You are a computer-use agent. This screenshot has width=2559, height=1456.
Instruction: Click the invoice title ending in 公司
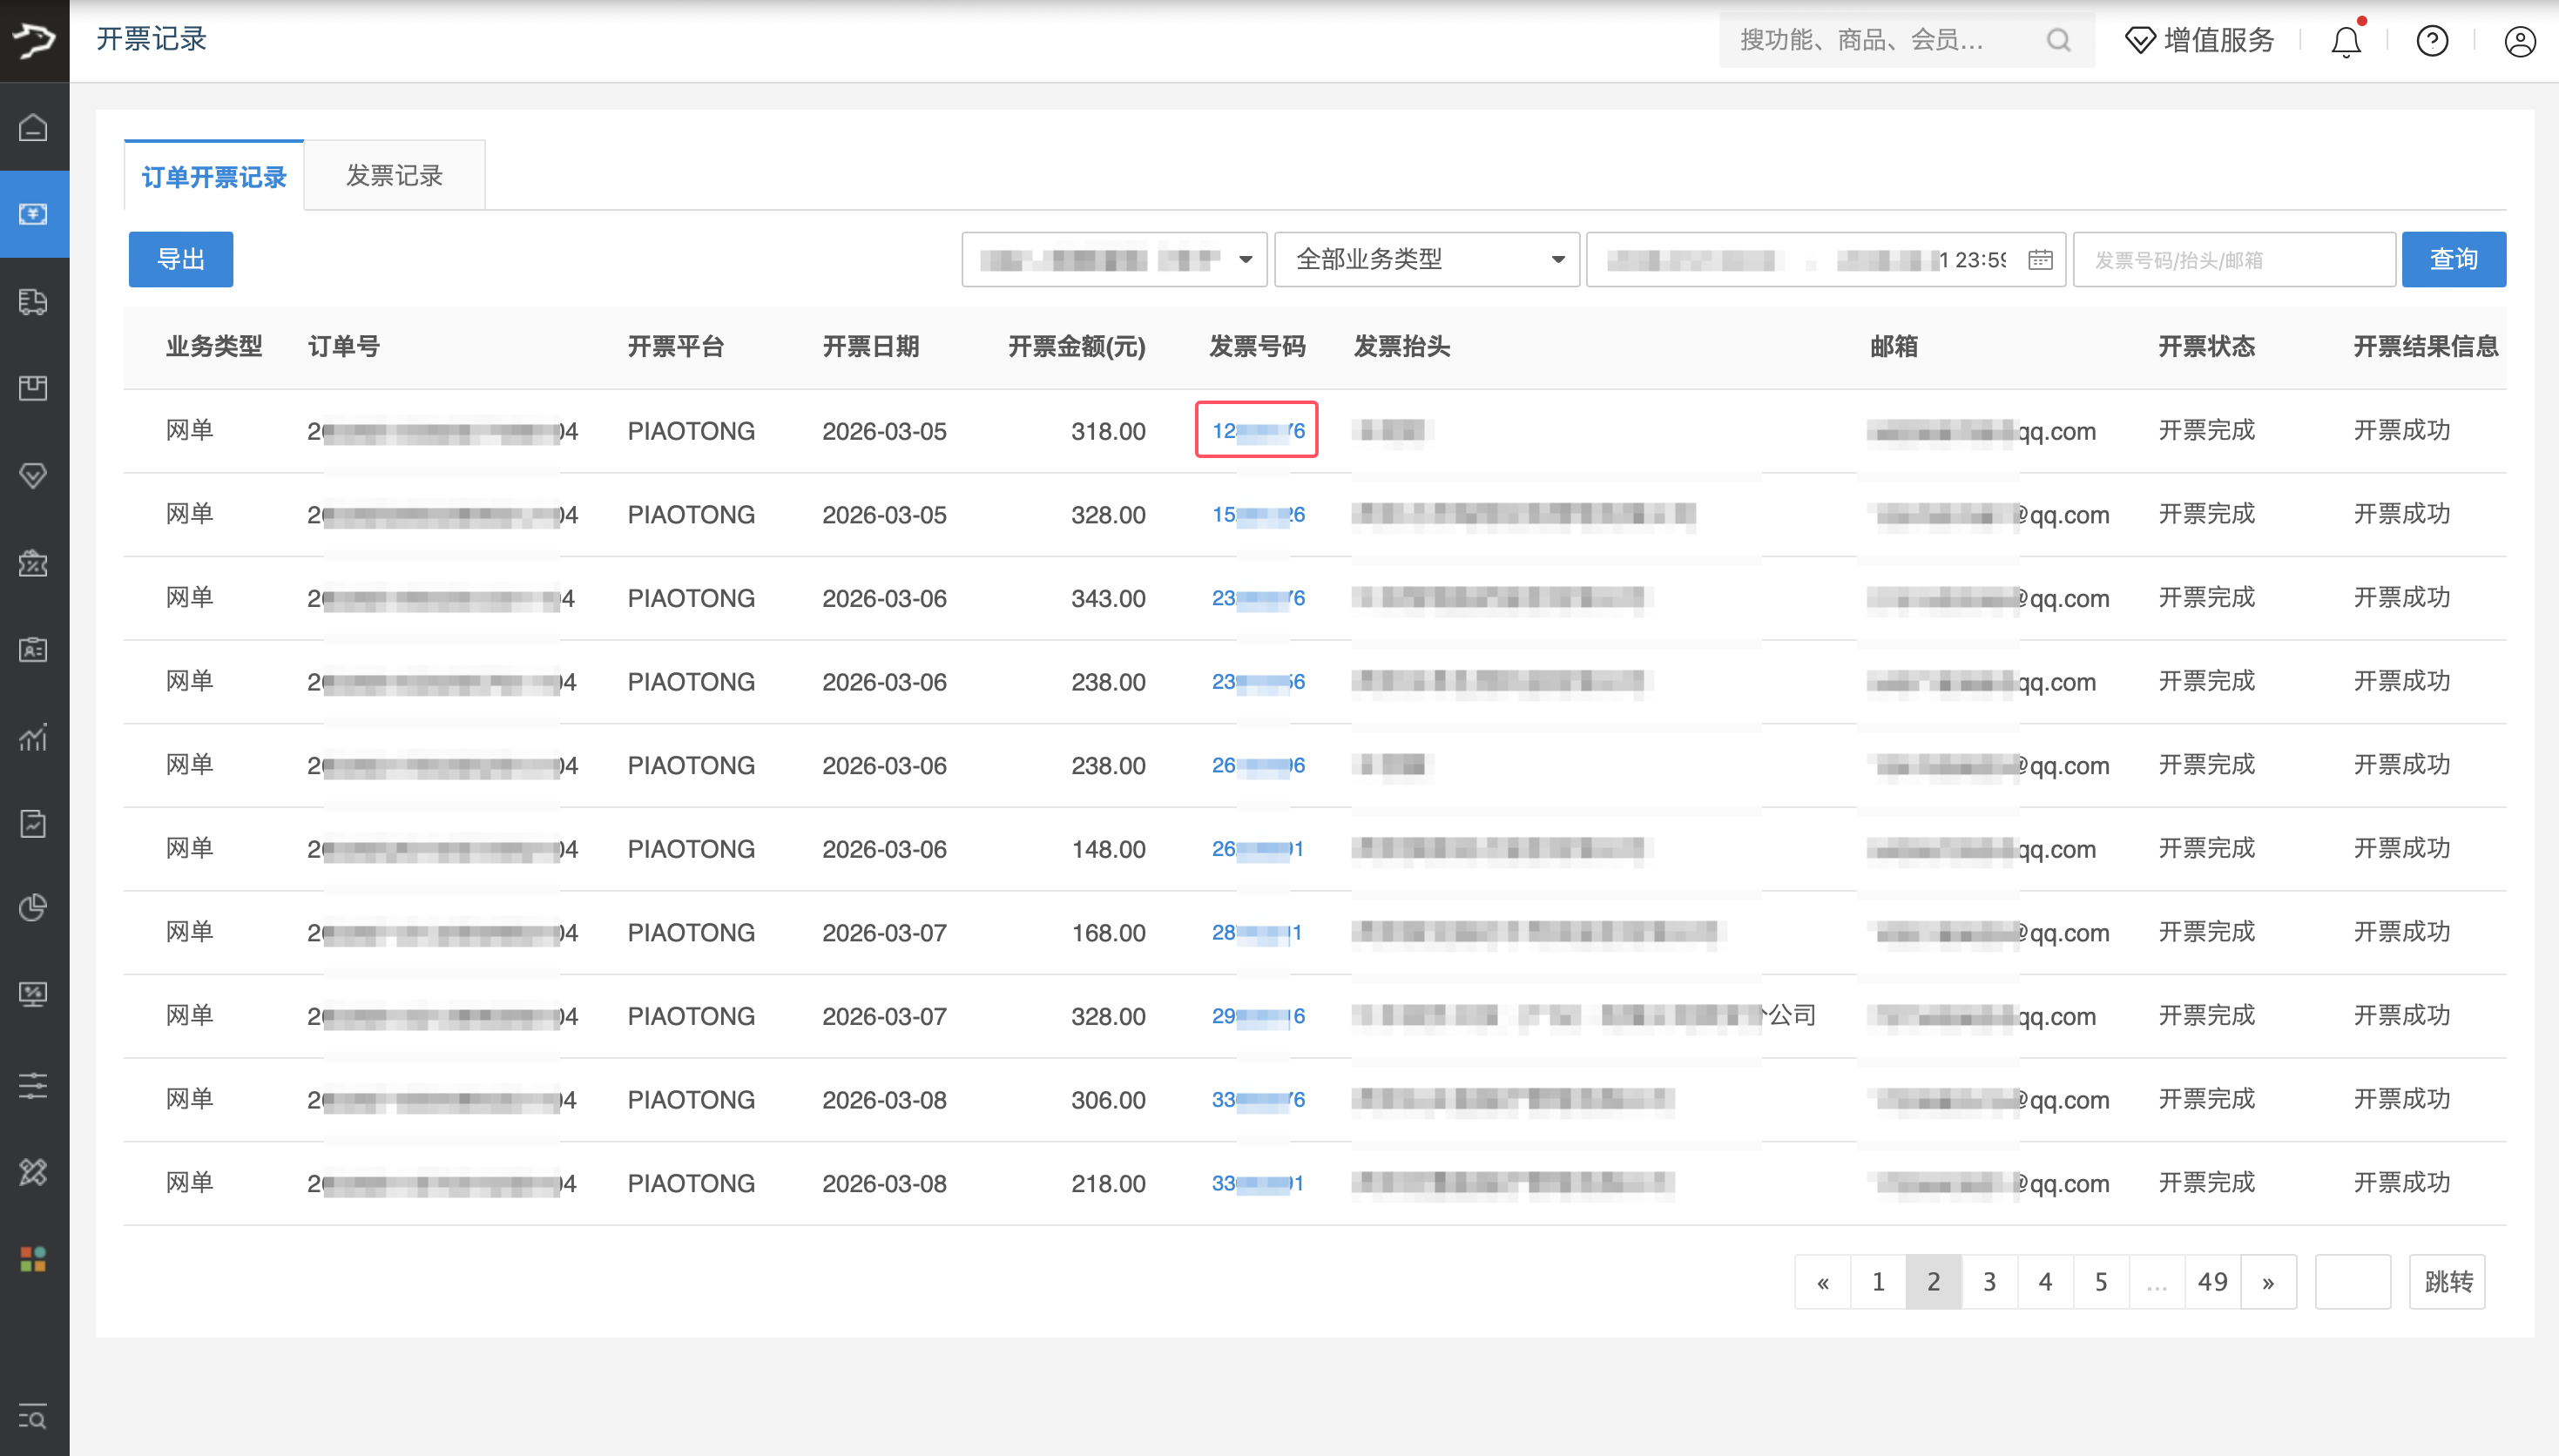(x=1584, y=1016)
